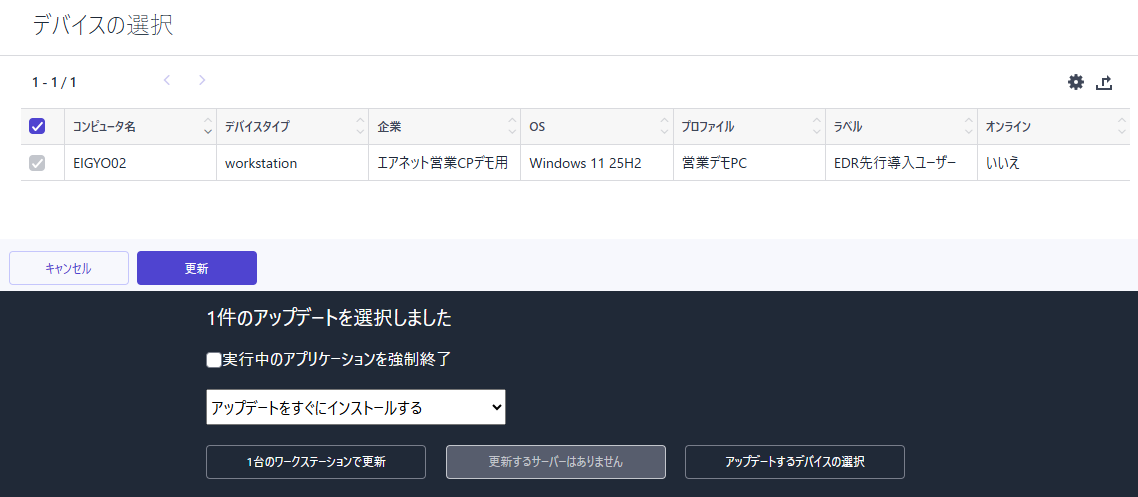Viewport: 1138px width, 497px height.
Task: Toggle the select-all header checkbox
Action: click(x=37, y=126)
